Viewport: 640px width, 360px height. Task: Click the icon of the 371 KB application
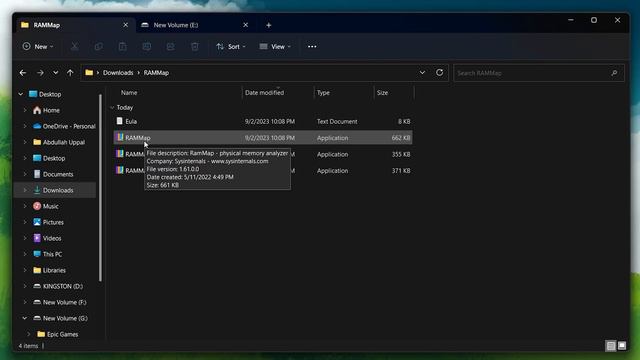point(120,170)
